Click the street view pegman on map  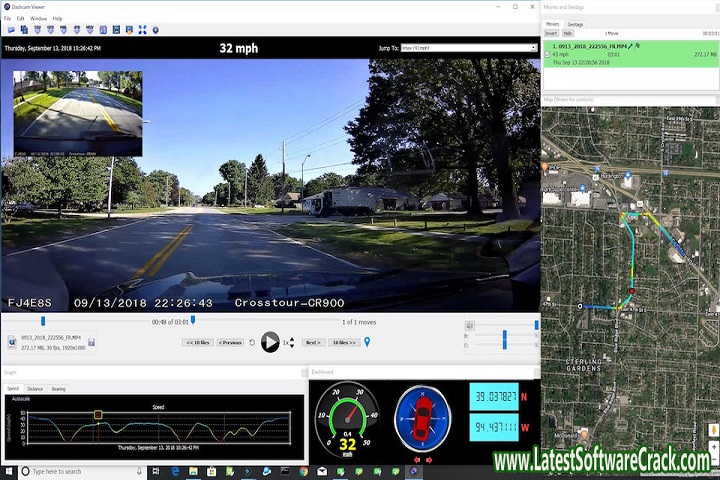pyautogui.click(x=713, y=429)
